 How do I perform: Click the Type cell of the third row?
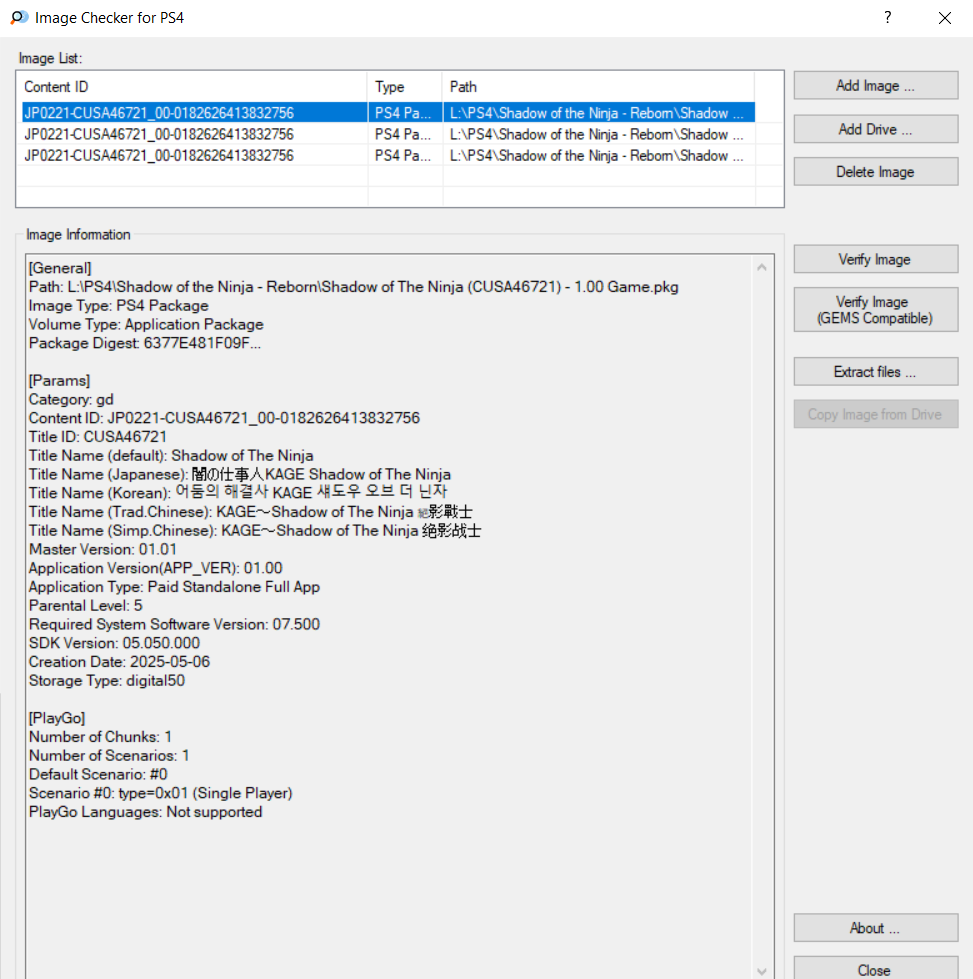pyautogui.click(x=403, y=155)
